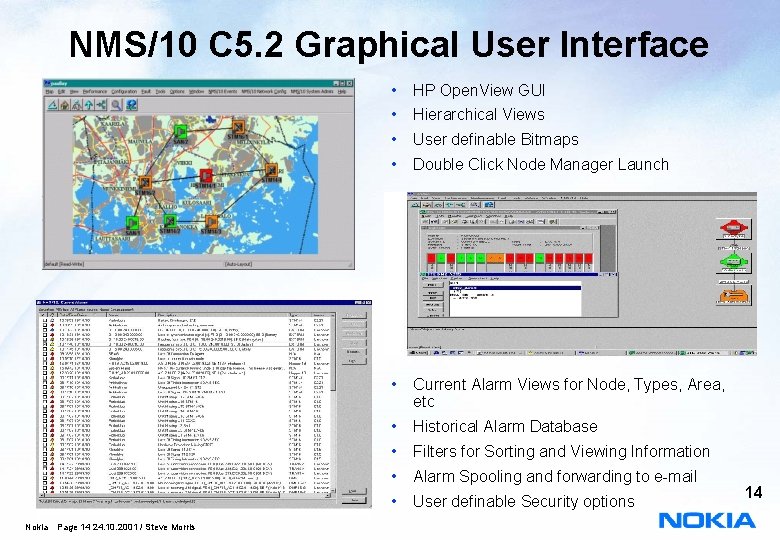
Task: Select the green SAN/2 node on map
Action: (181, 132)
